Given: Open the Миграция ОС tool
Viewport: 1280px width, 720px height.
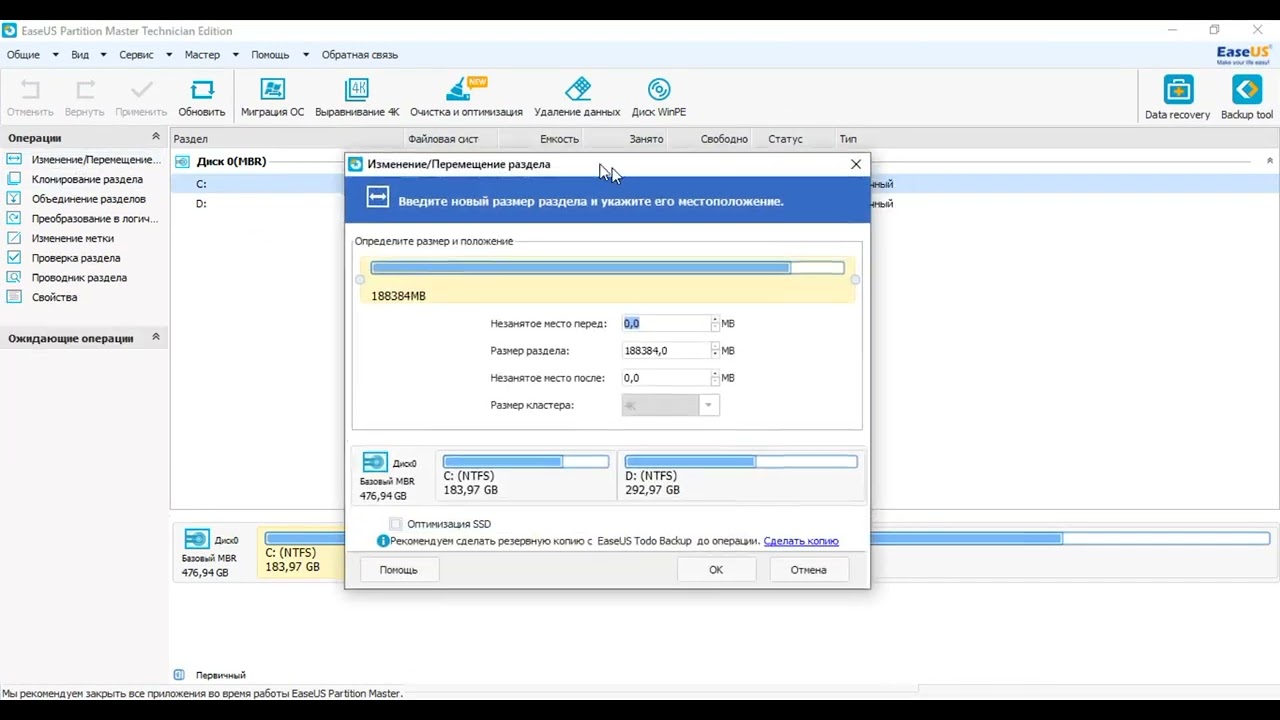Looking at the screenshot, I should [272, 98].
